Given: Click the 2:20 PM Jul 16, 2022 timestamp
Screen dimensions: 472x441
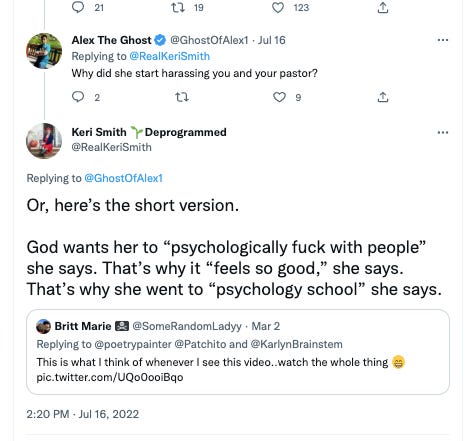Looking at the screenshot, I should click(83, 414).
